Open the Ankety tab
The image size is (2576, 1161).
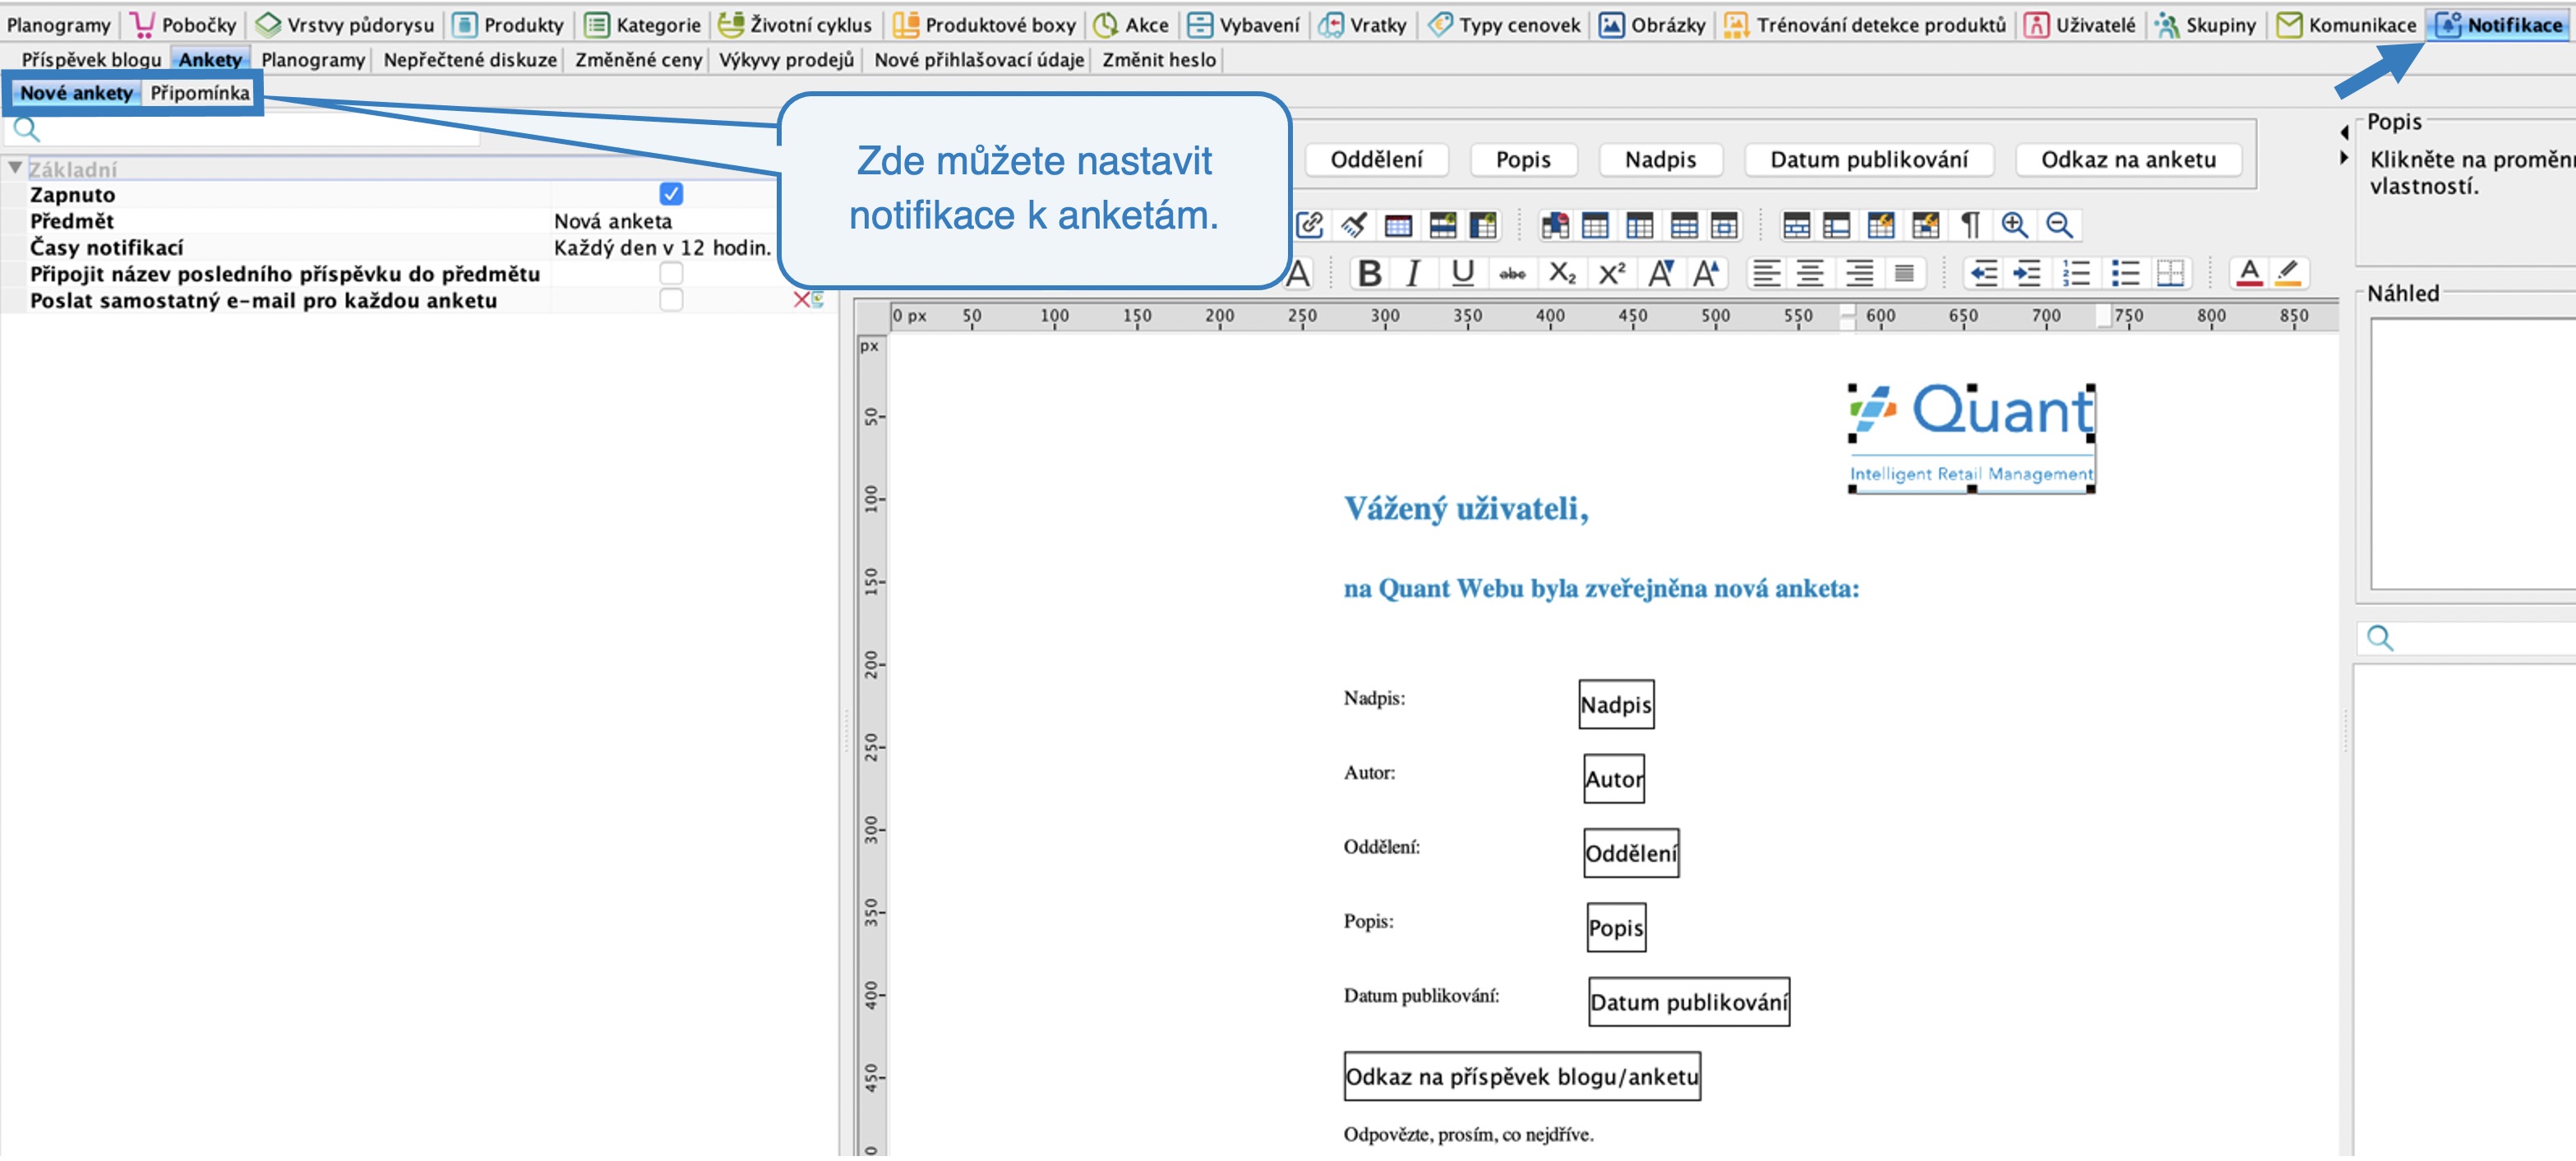point(210,60)
